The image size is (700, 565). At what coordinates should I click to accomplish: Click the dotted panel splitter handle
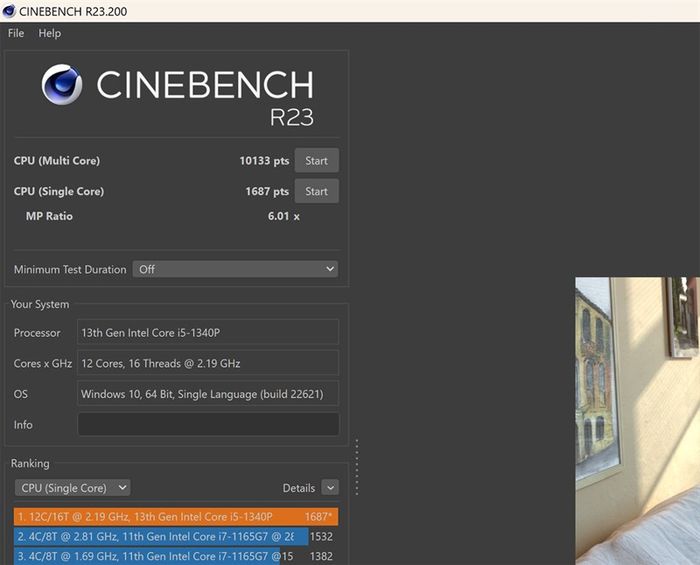pyautogui.click(x=357, y=467)
